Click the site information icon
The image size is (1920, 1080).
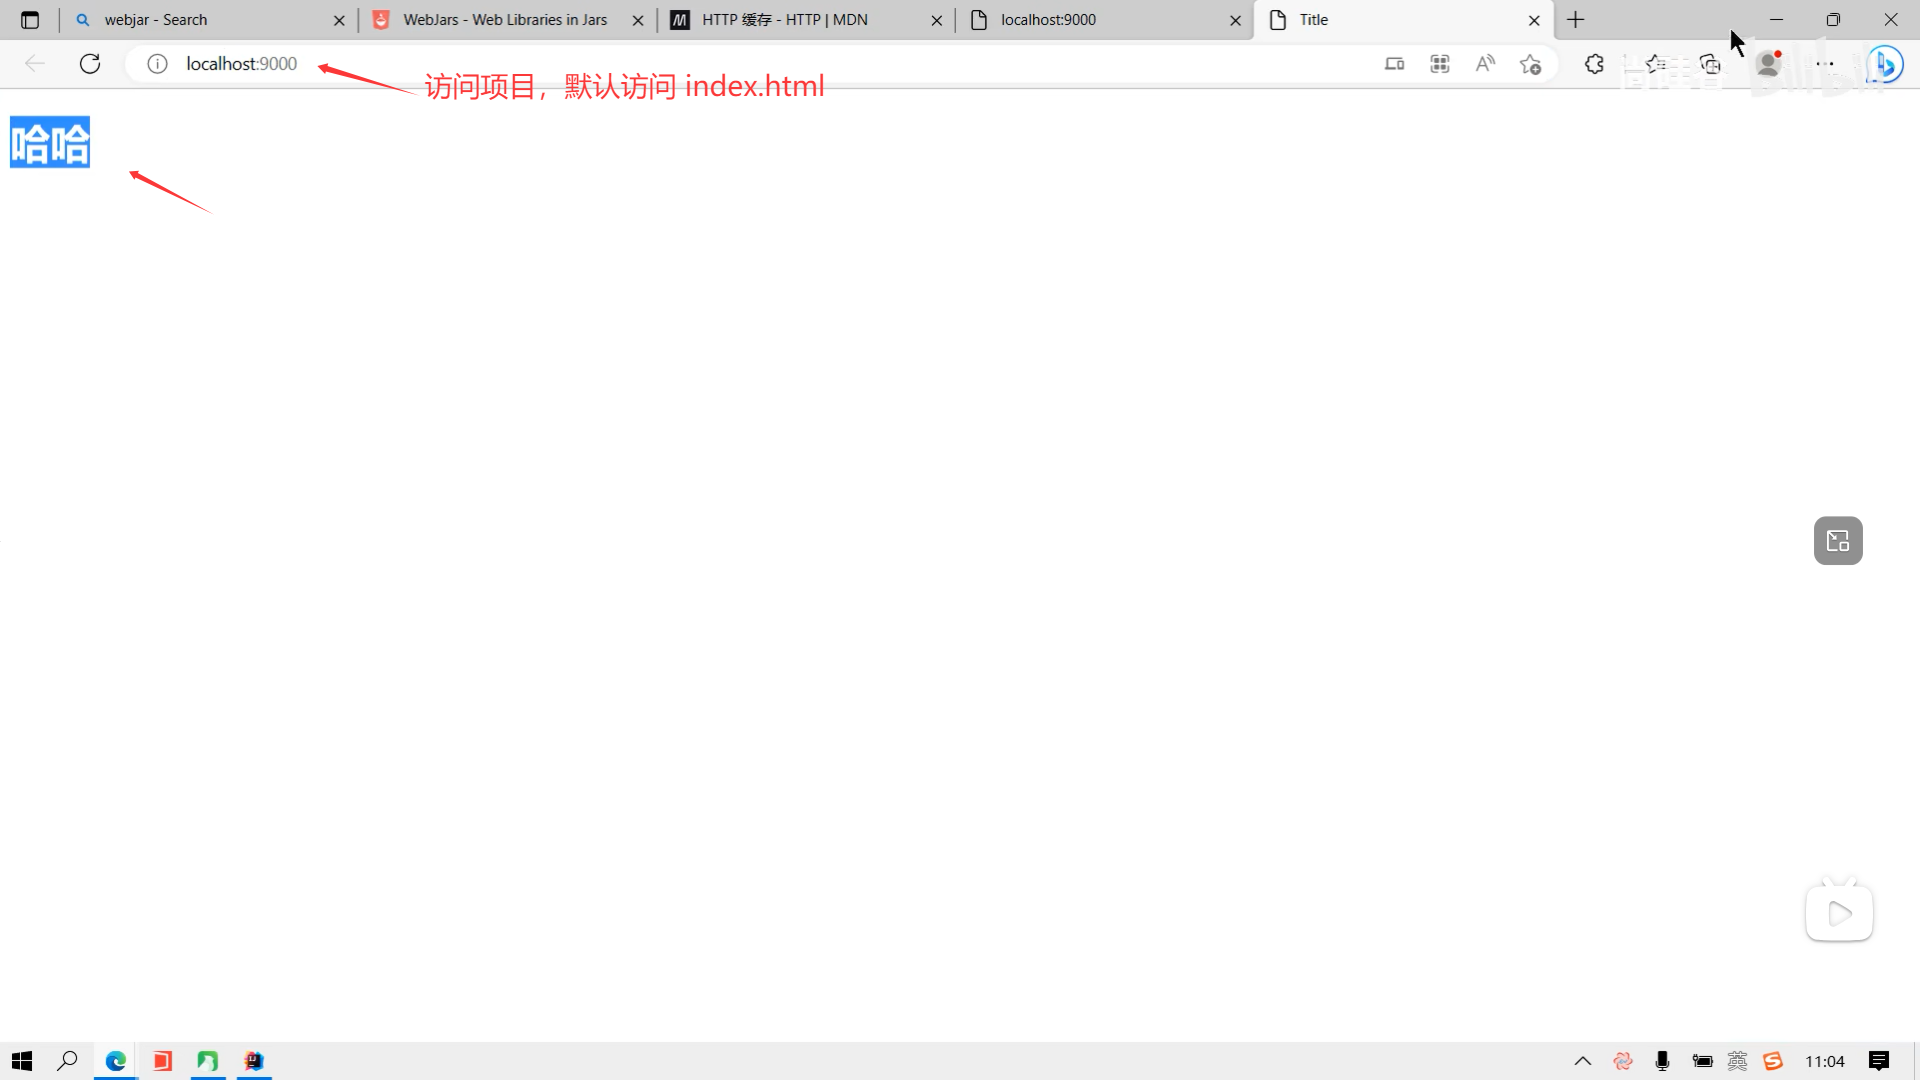pyautogui.click(x=157, y=64)
